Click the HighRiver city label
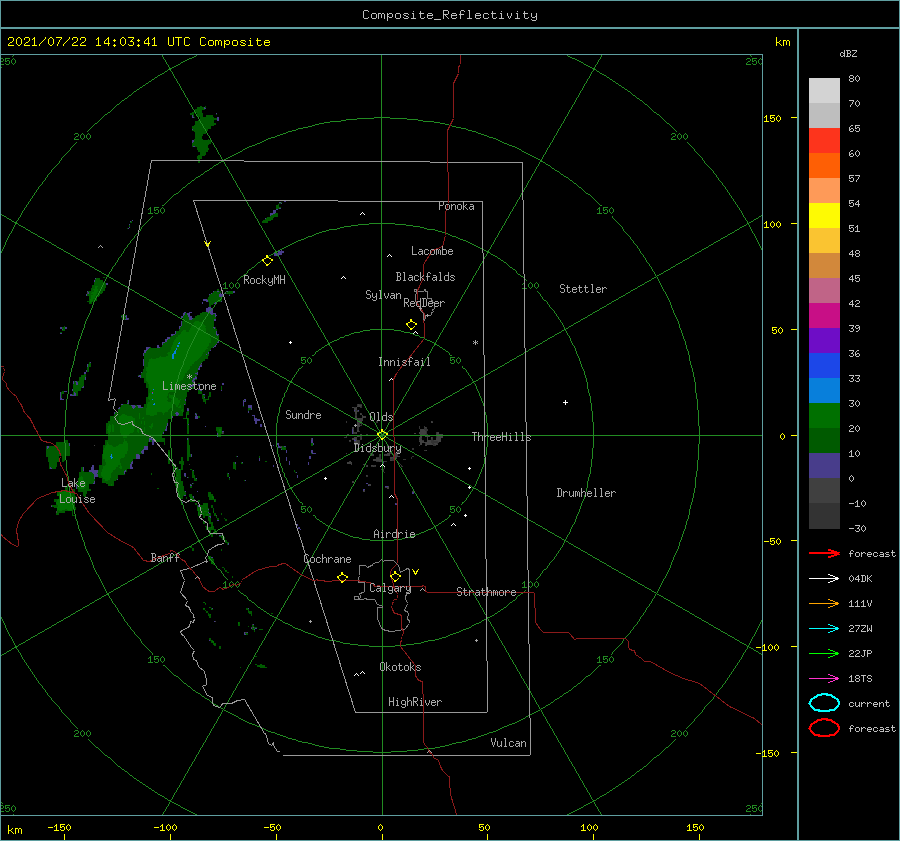 pos(414,702)
